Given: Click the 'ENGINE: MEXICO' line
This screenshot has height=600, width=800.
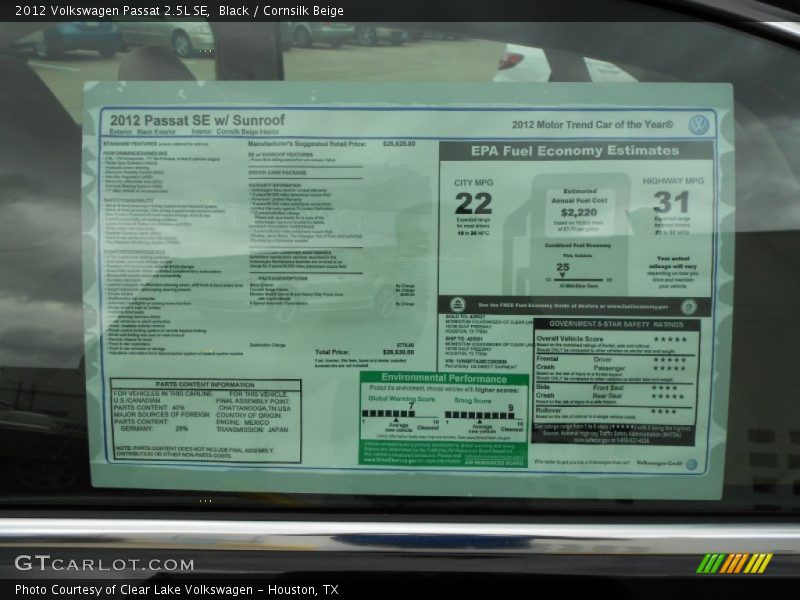Looking at the screenshot, I should 242,422.
